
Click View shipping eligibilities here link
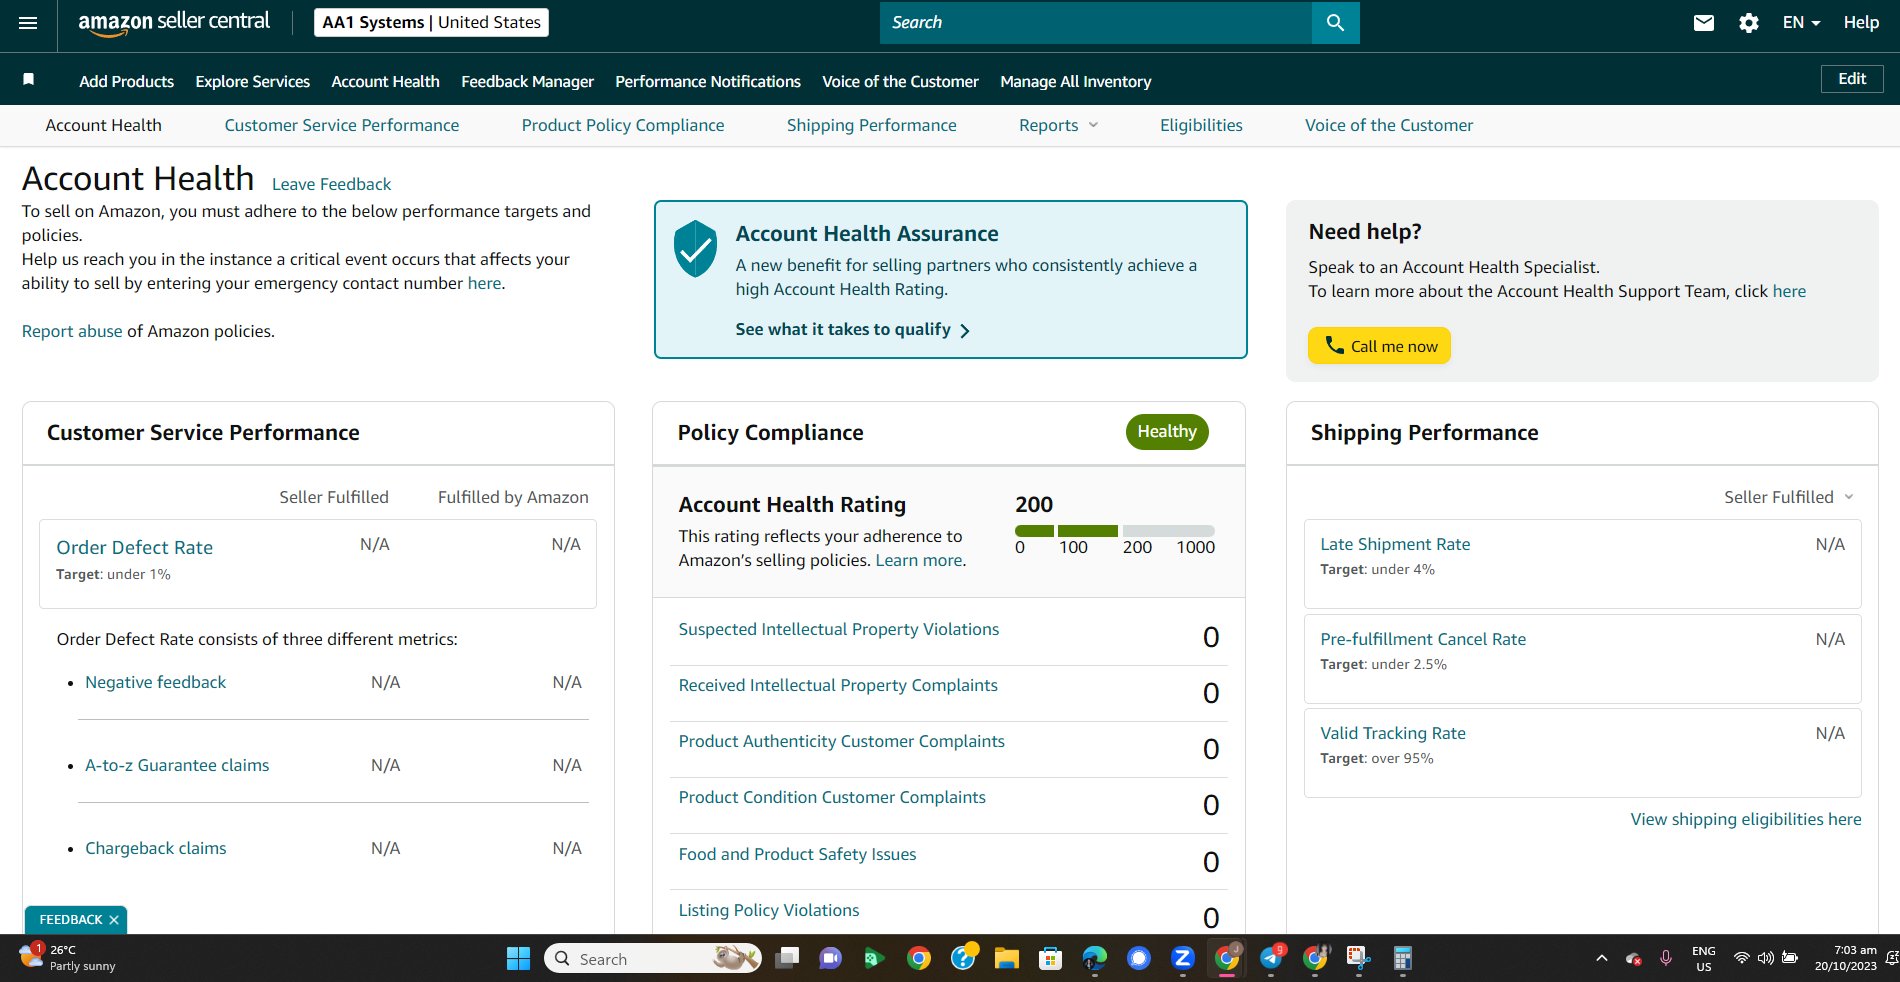click(1746, 819)
